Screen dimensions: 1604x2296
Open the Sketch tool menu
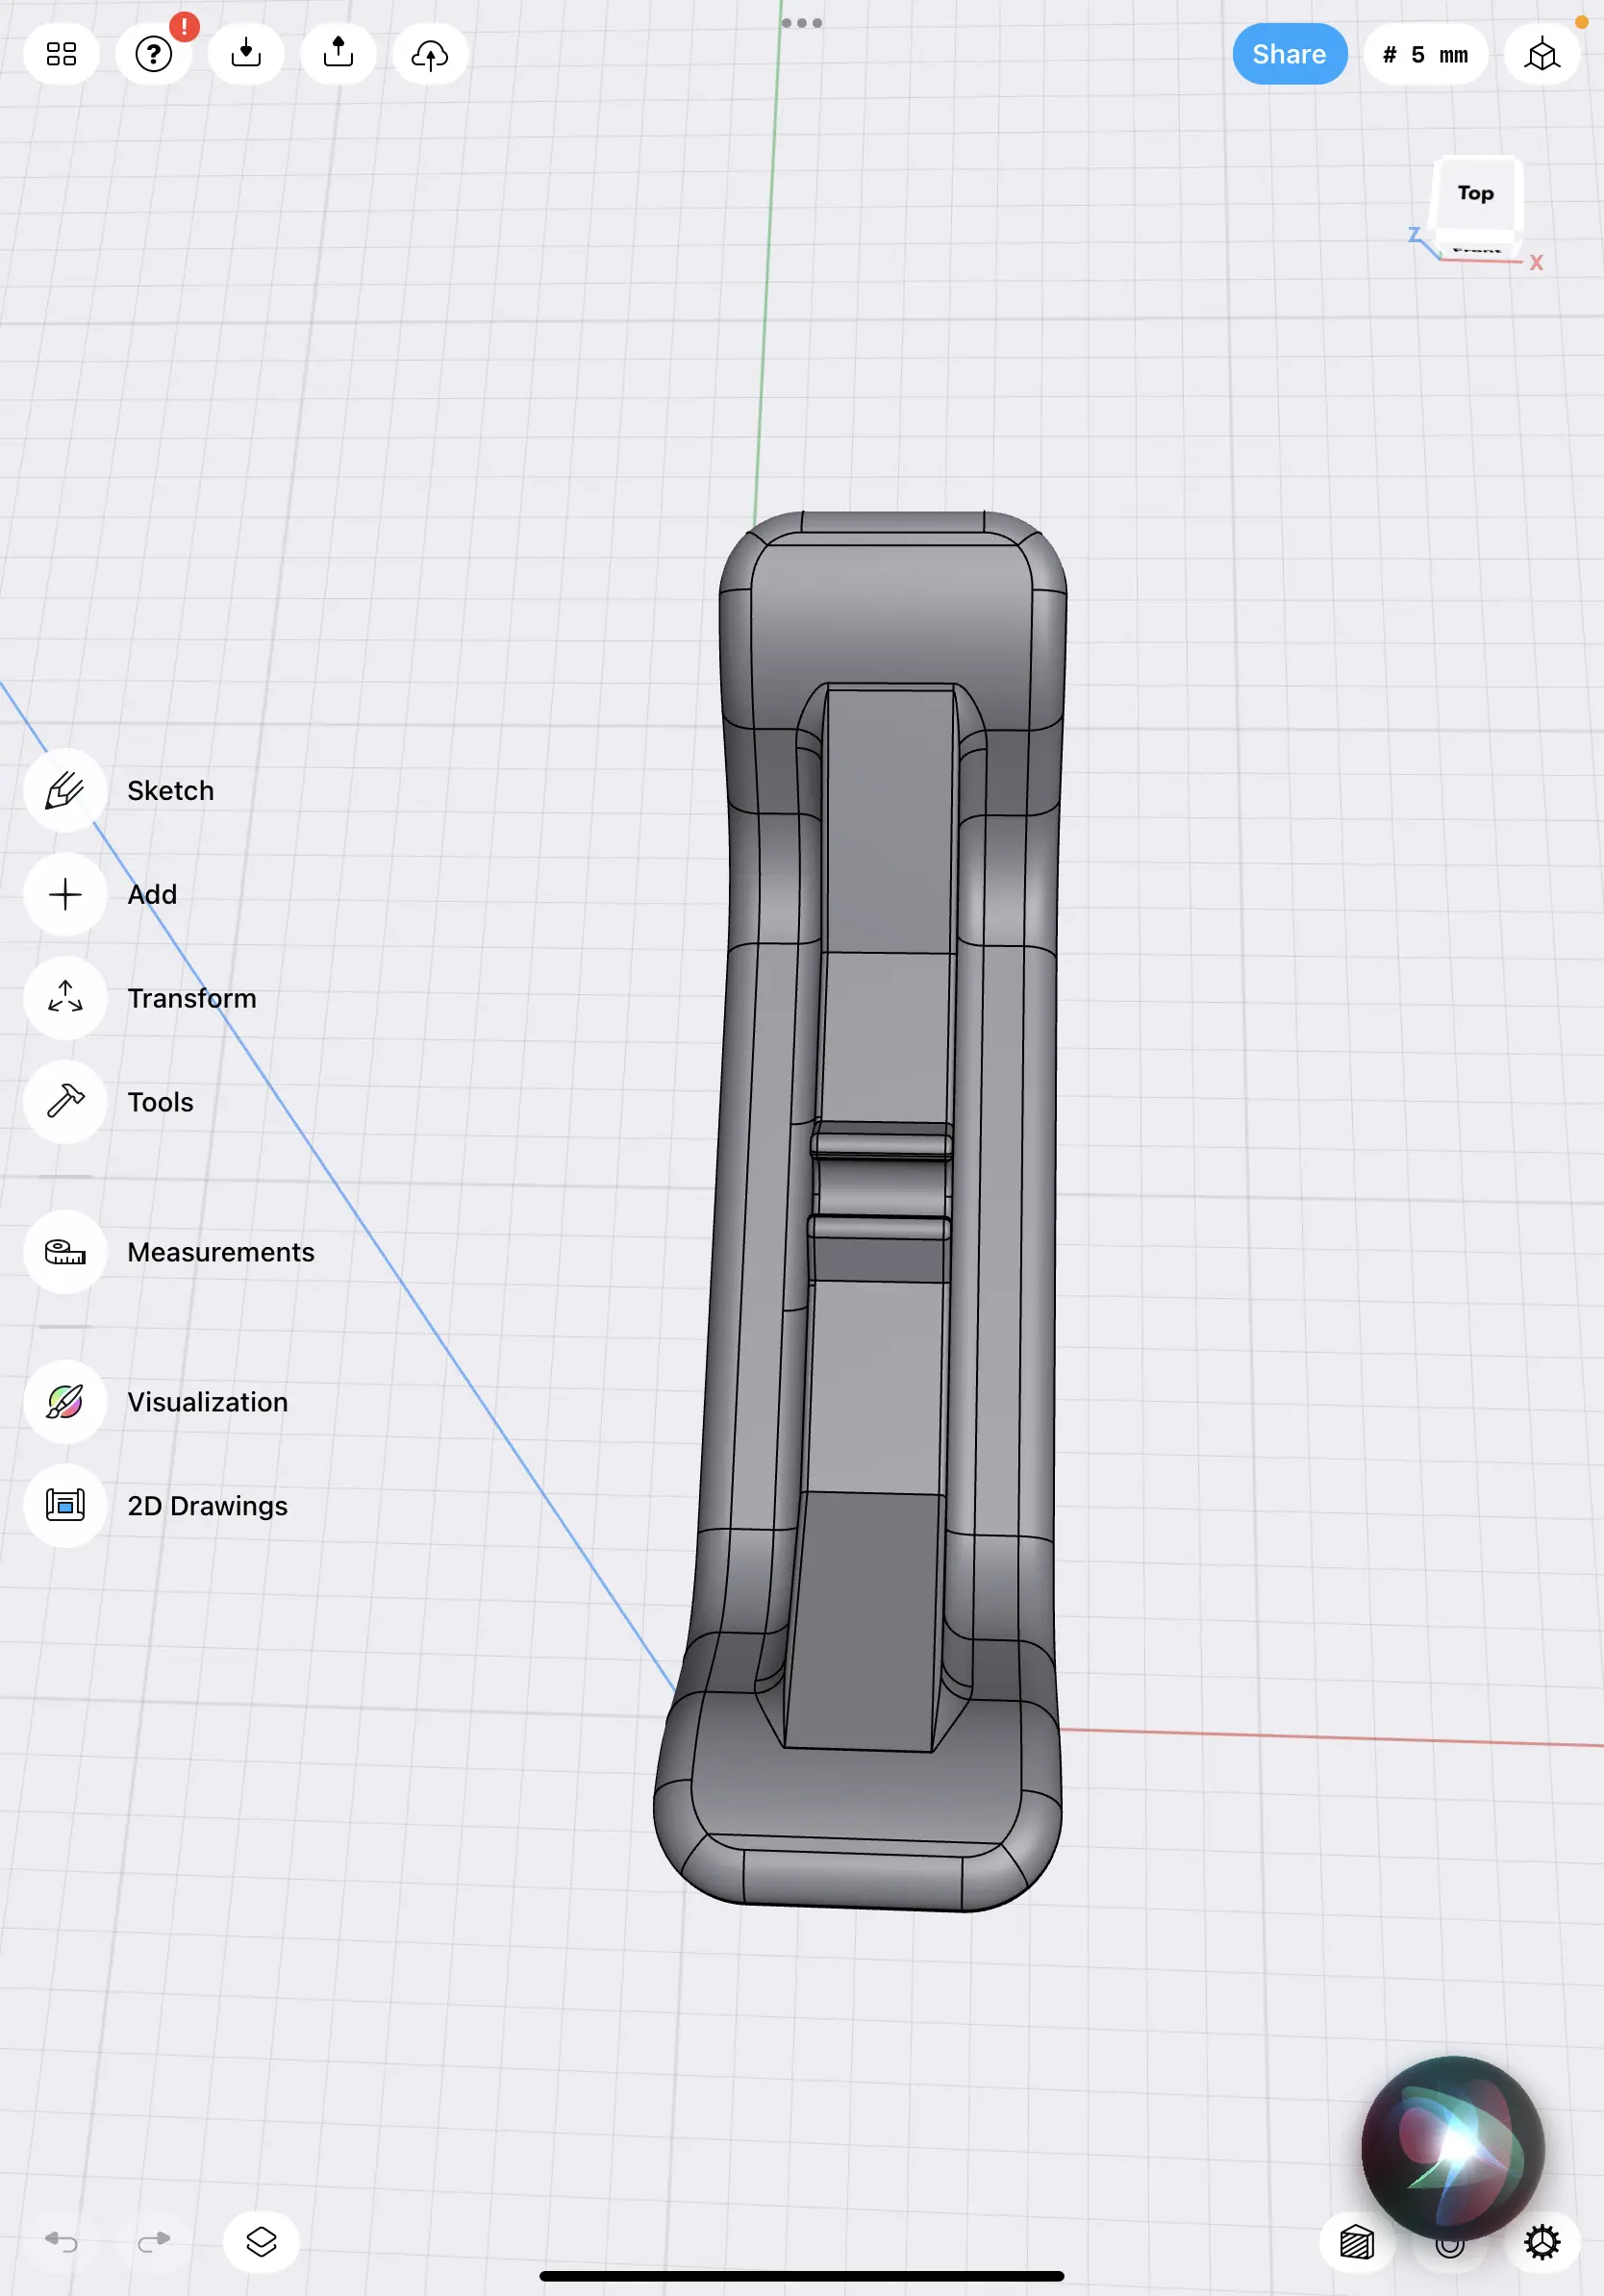(65, 790)
